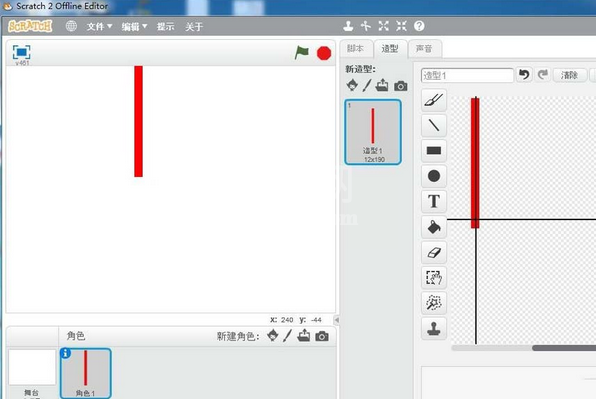Paint a new sprite
Image resolution: width=596 pixels, height=399 pixels.
[x=287, y=336]
